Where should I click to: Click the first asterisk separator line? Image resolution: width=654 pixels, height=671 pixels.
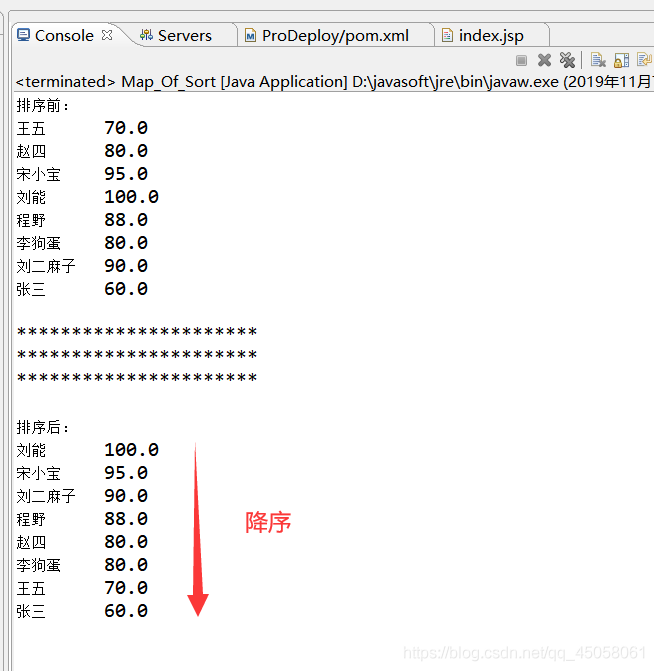coord(137,333)
